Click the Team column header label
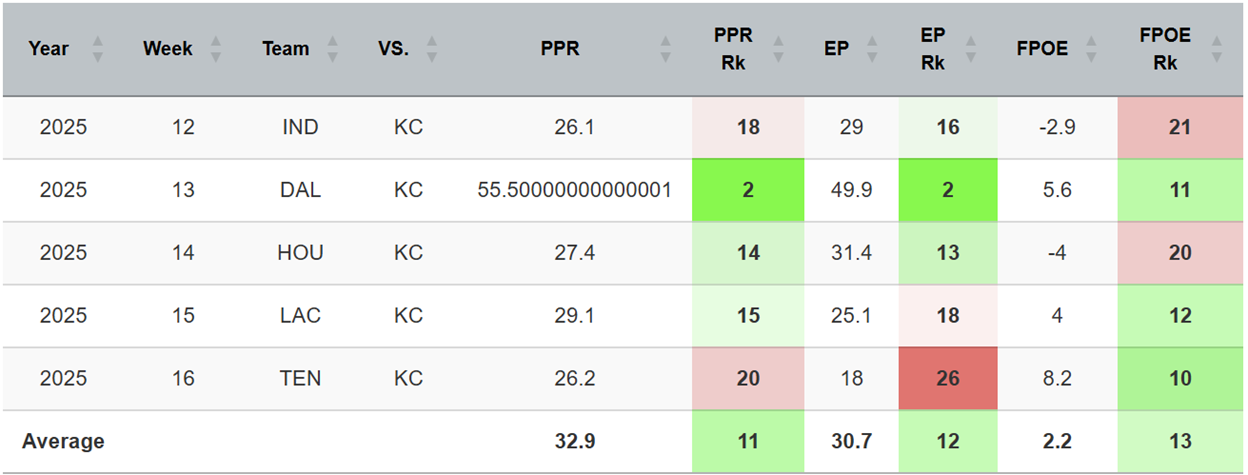This screenshot has width=1248, height=475. 286,49
